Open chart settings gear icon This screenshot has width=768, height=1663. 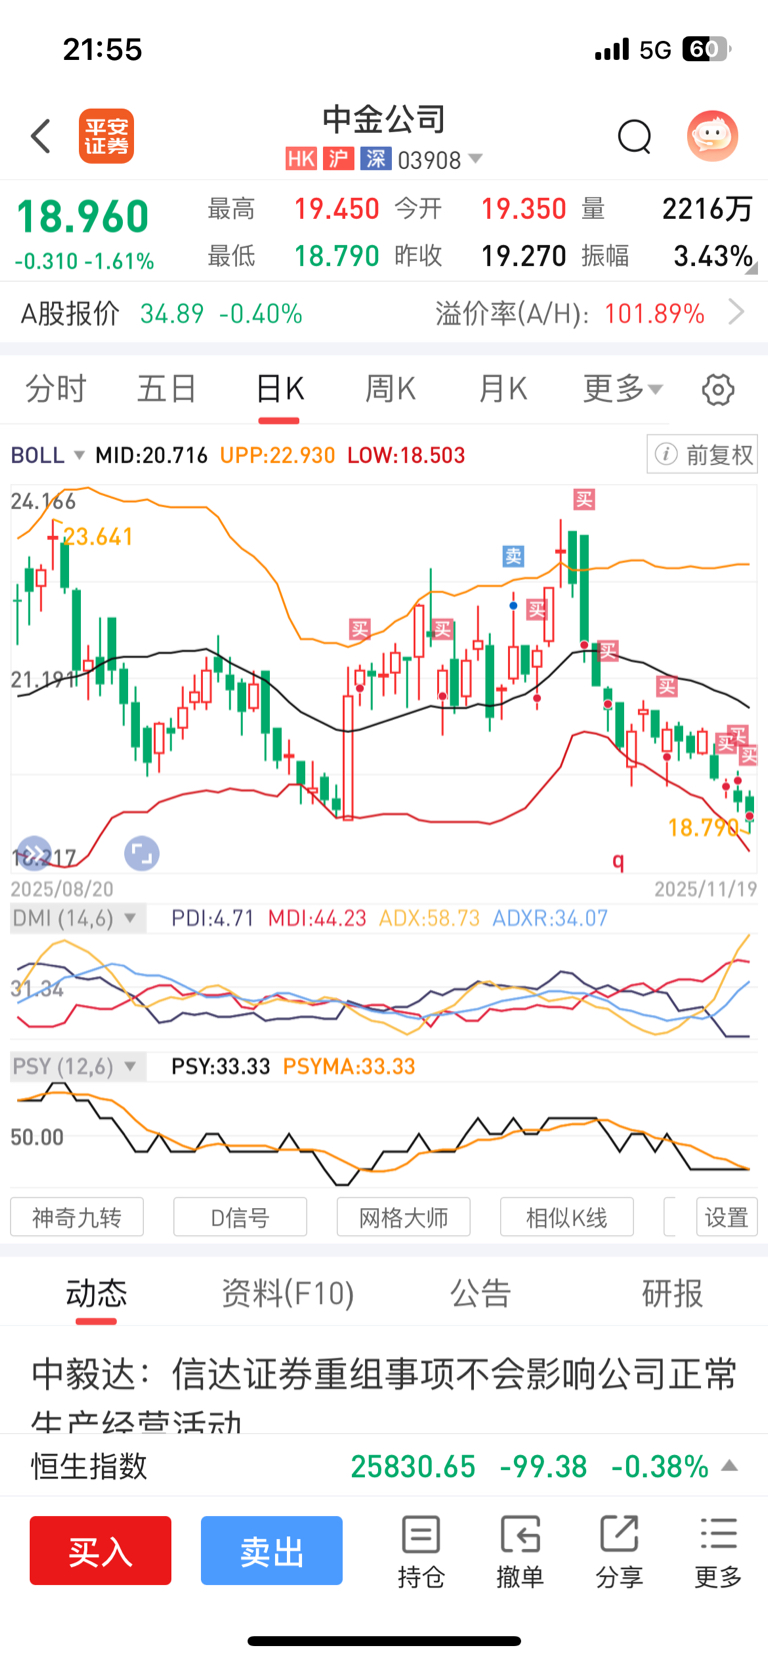pos(718,389)
